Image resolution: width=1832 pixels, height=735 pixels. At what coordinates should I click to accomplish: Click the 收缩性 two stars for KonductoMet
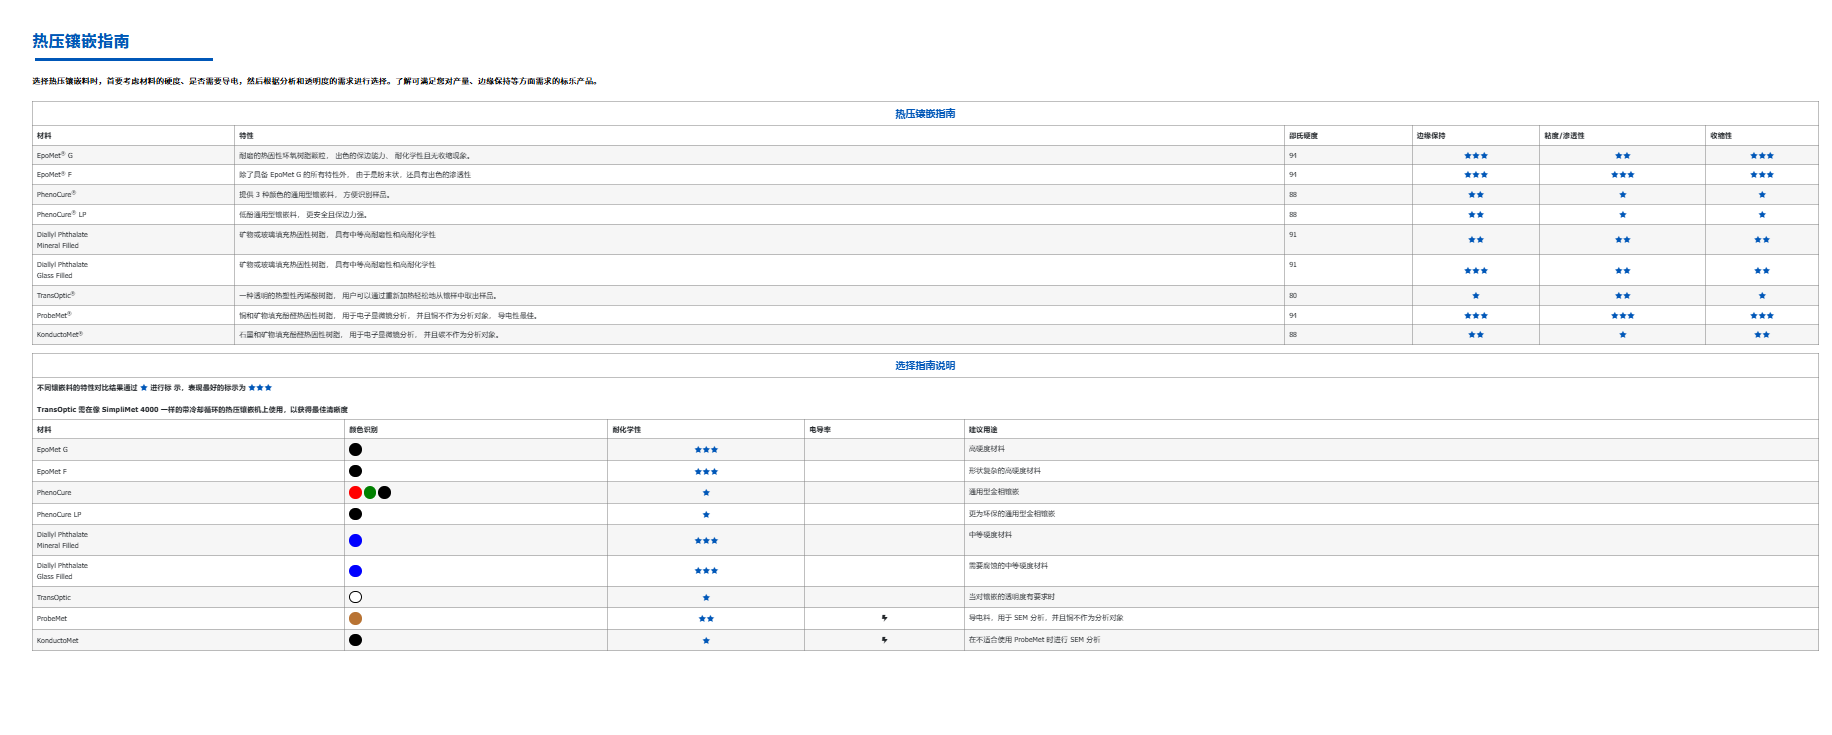coord(1762,335)
